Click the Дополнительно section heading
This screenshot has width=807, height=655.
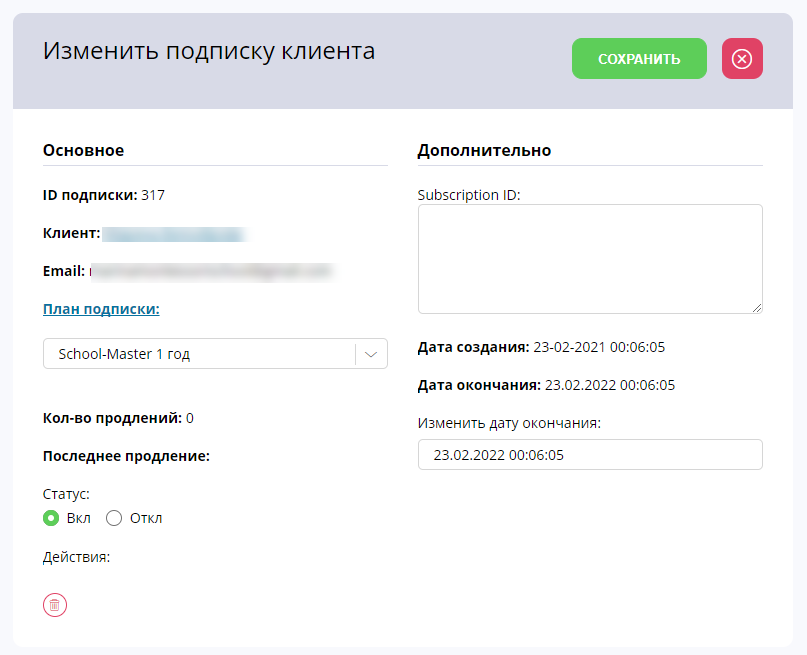point(484,150)
